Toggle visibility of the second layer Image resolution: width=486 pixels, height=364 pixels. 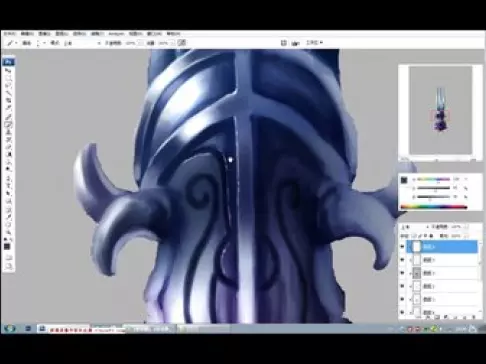(x=402, y=260)
